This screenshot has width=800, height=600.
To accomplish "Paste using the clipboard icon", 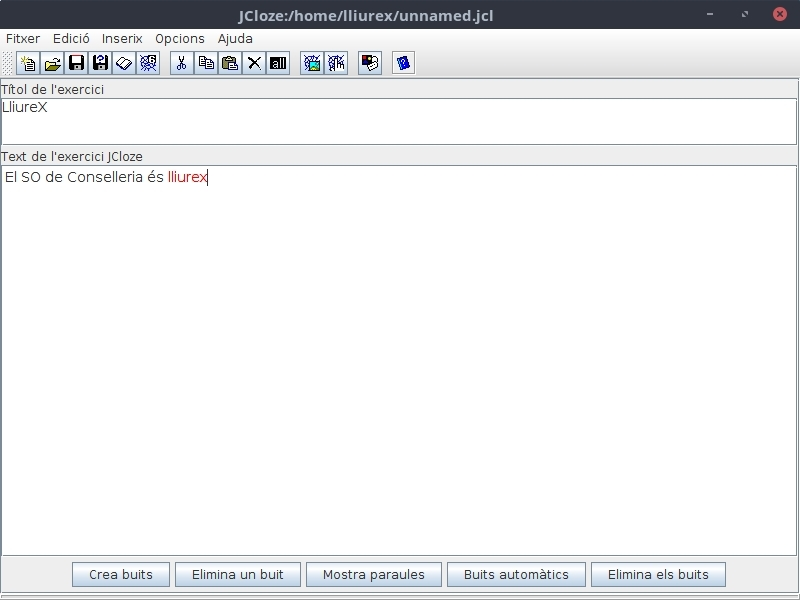I will (230, 63).
